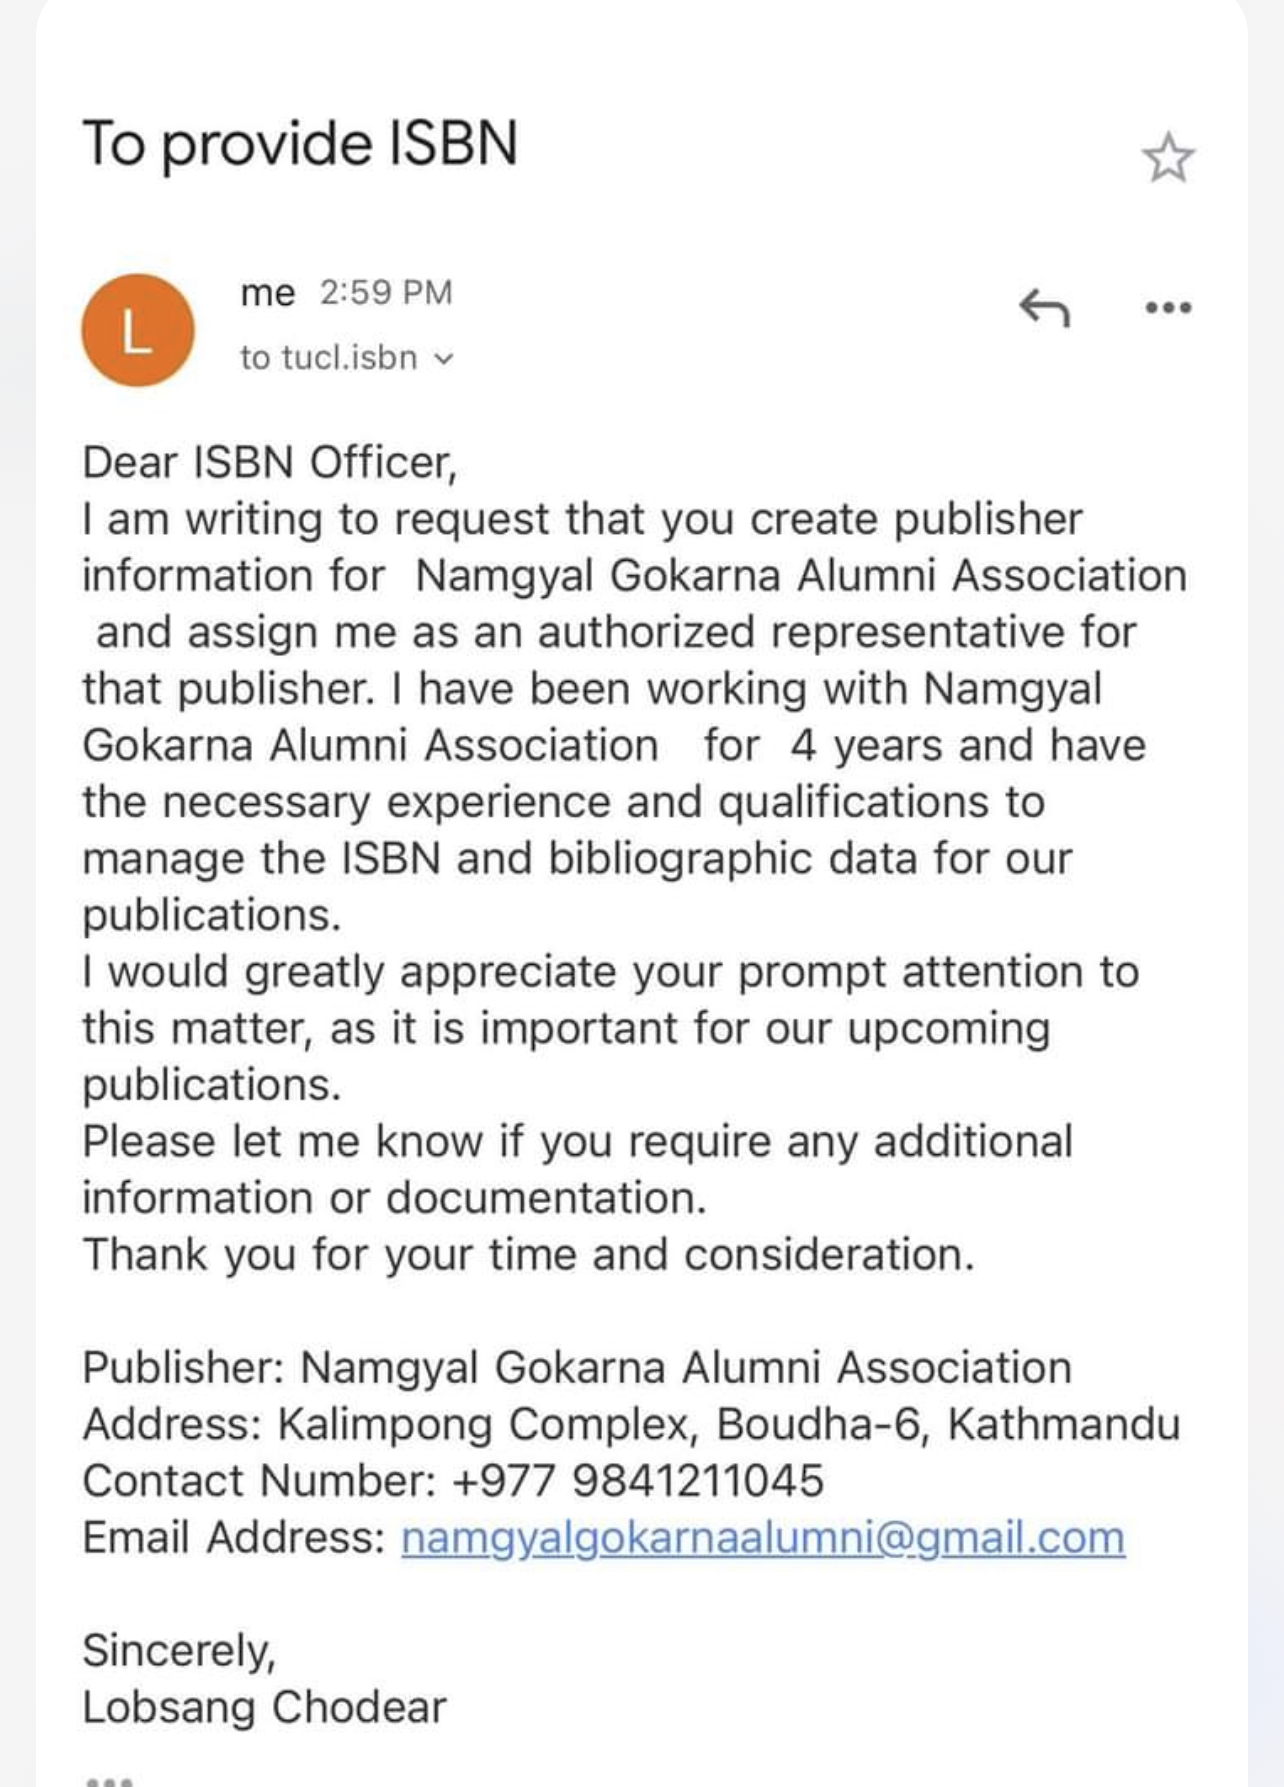
Task: Star the 'To provide ISBN' email
Action: [x=1167, y=158]
